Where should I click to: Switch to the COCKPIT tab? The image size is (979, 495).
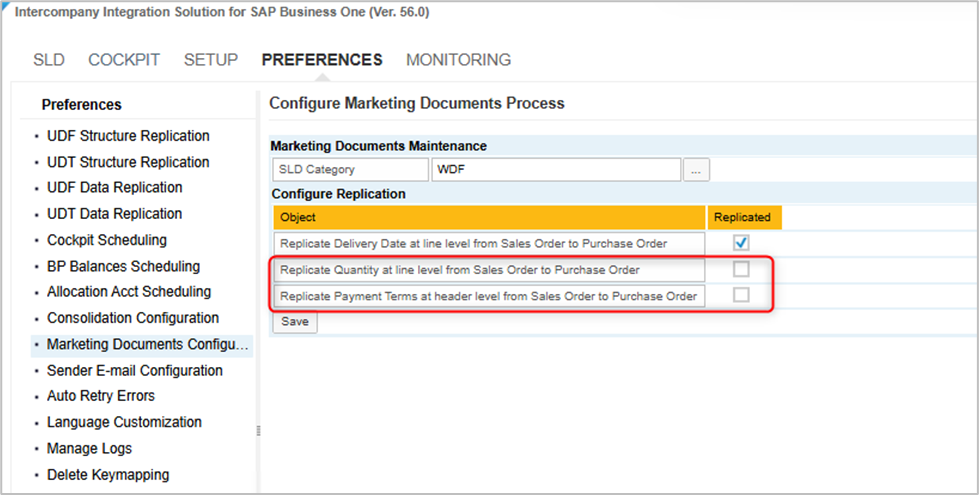(x=124, y=60)
